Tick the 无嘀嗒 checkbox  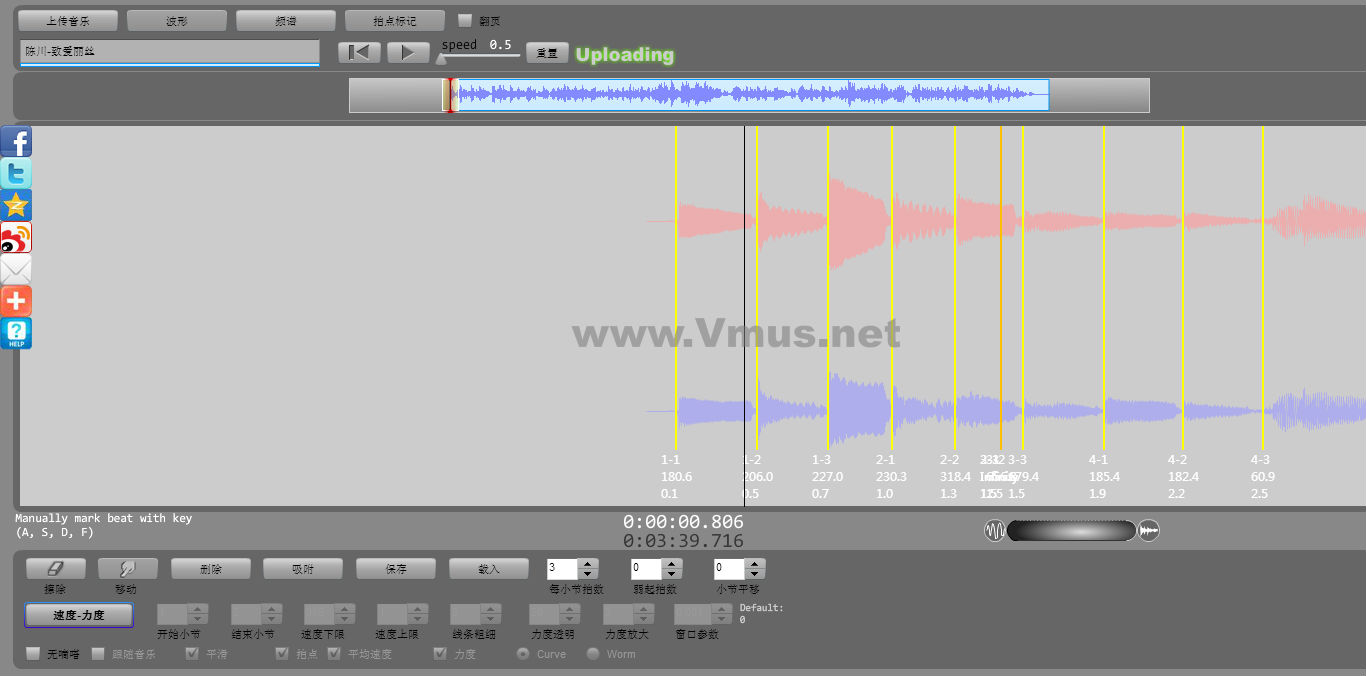[34, 654]
